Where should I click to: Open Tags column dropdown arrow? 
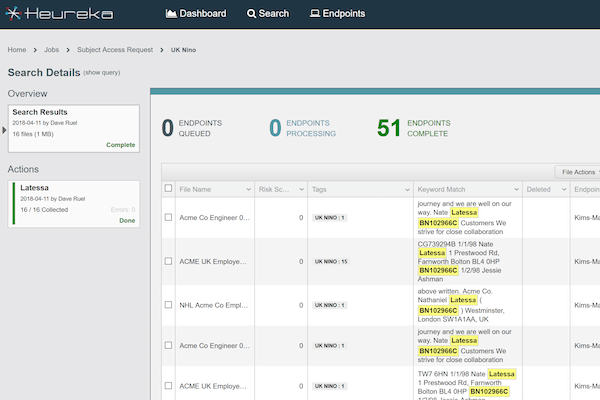coord(408,189)
